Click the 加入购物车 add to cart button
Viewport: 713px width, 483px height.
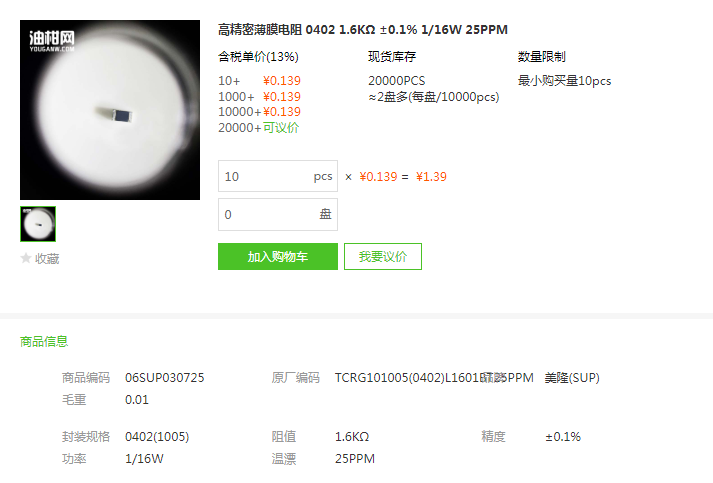coord(278,257)
